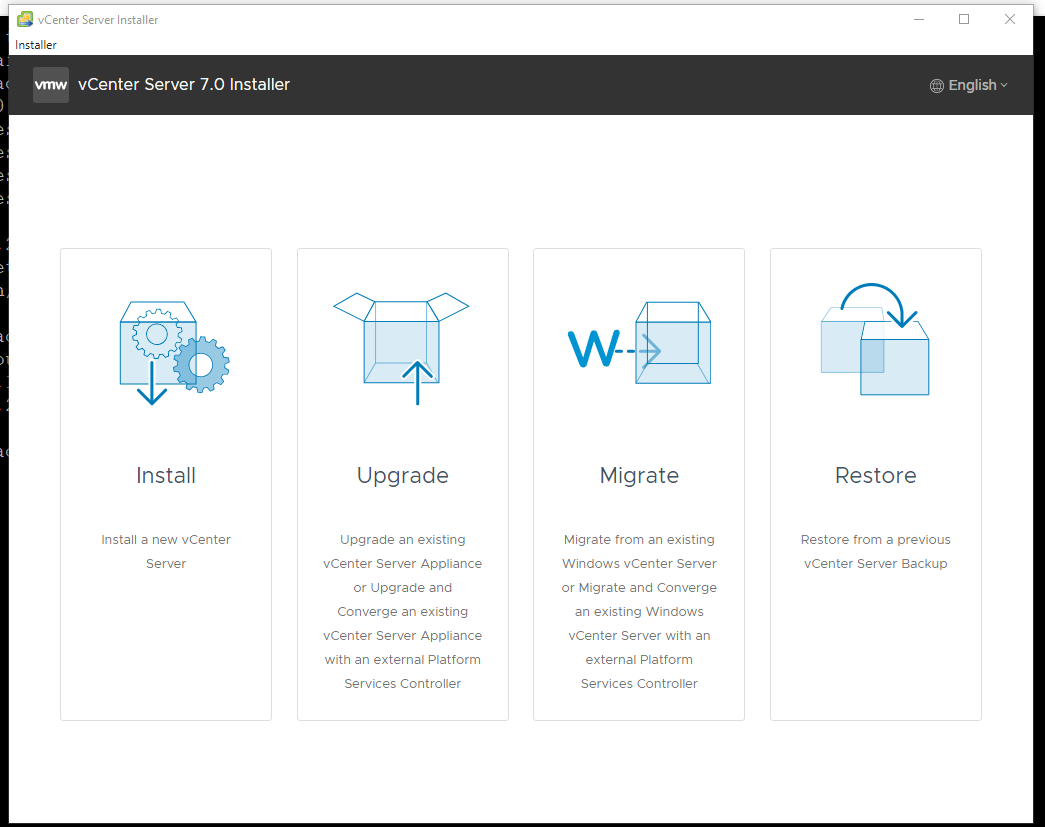Minimize the vCenter Server Installer window

coord(918,19)
